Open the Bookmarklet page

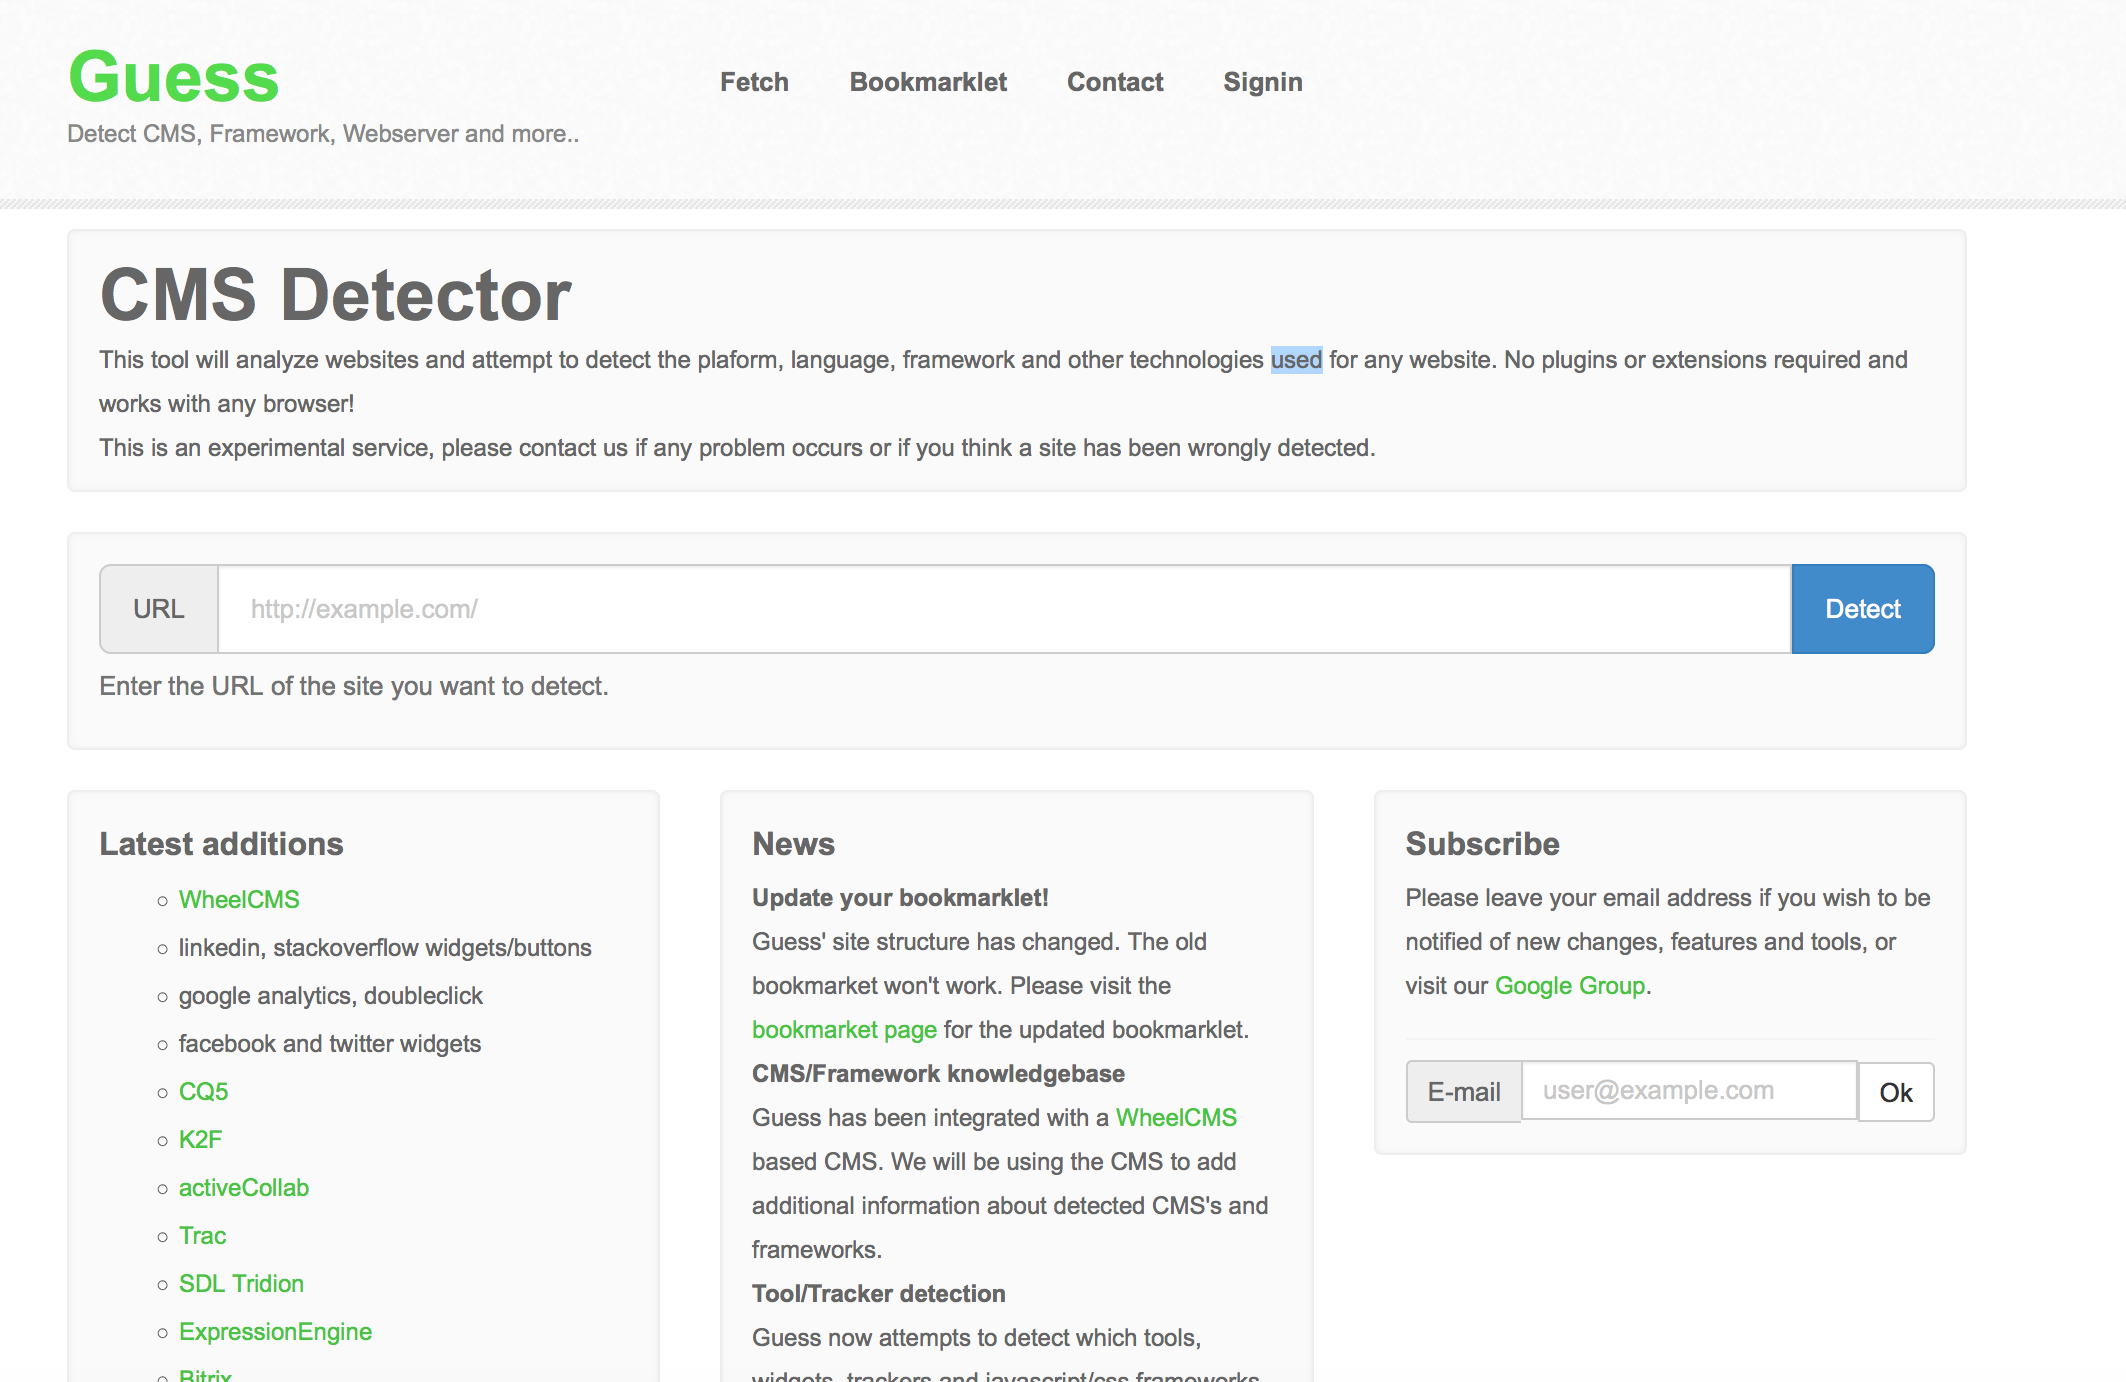pos(927,82)
